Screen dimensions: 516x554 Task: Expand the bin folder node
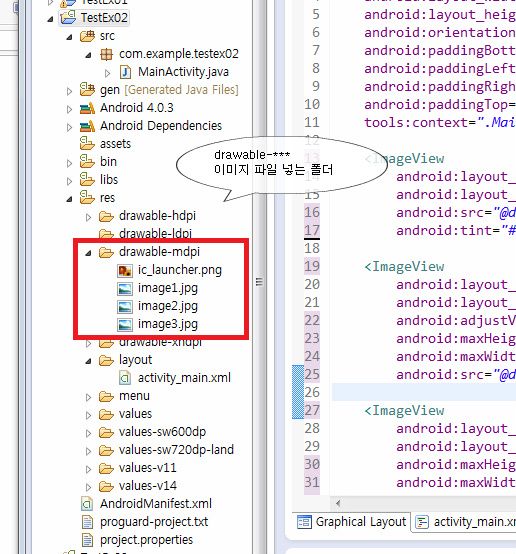69,163
